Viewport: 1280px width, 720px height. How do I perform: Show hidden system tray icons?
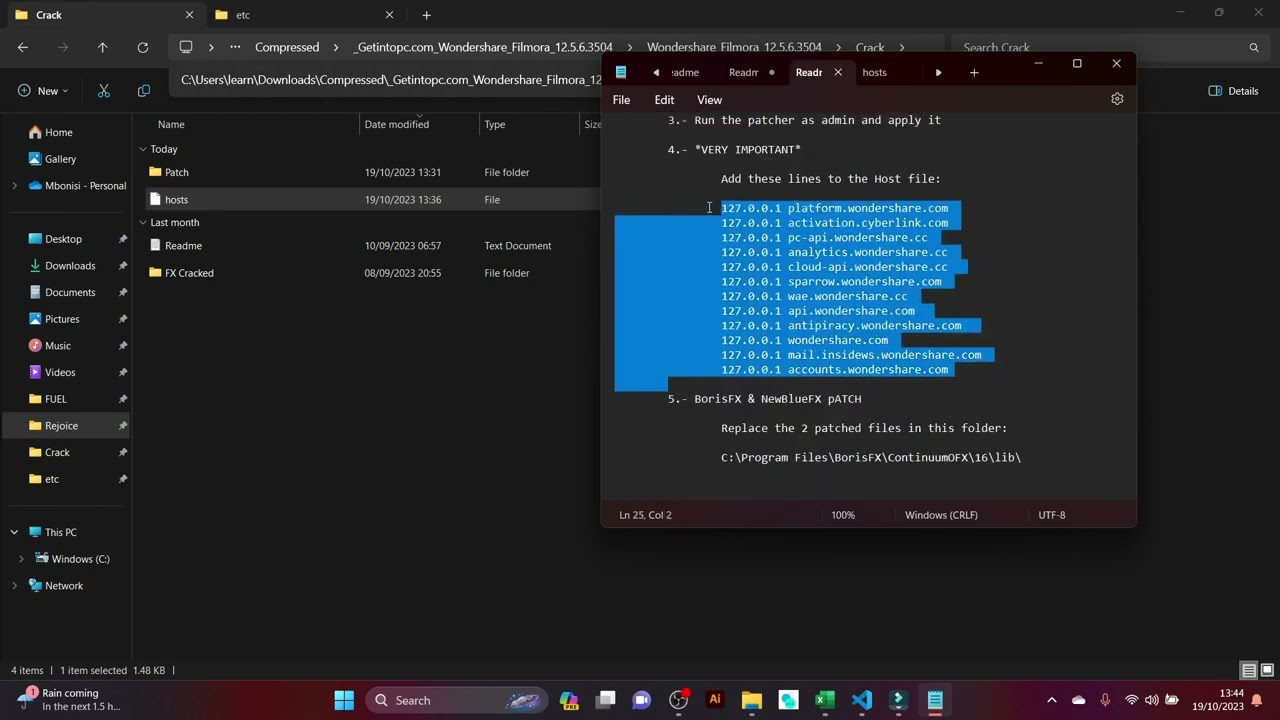tap(1051, 700)
